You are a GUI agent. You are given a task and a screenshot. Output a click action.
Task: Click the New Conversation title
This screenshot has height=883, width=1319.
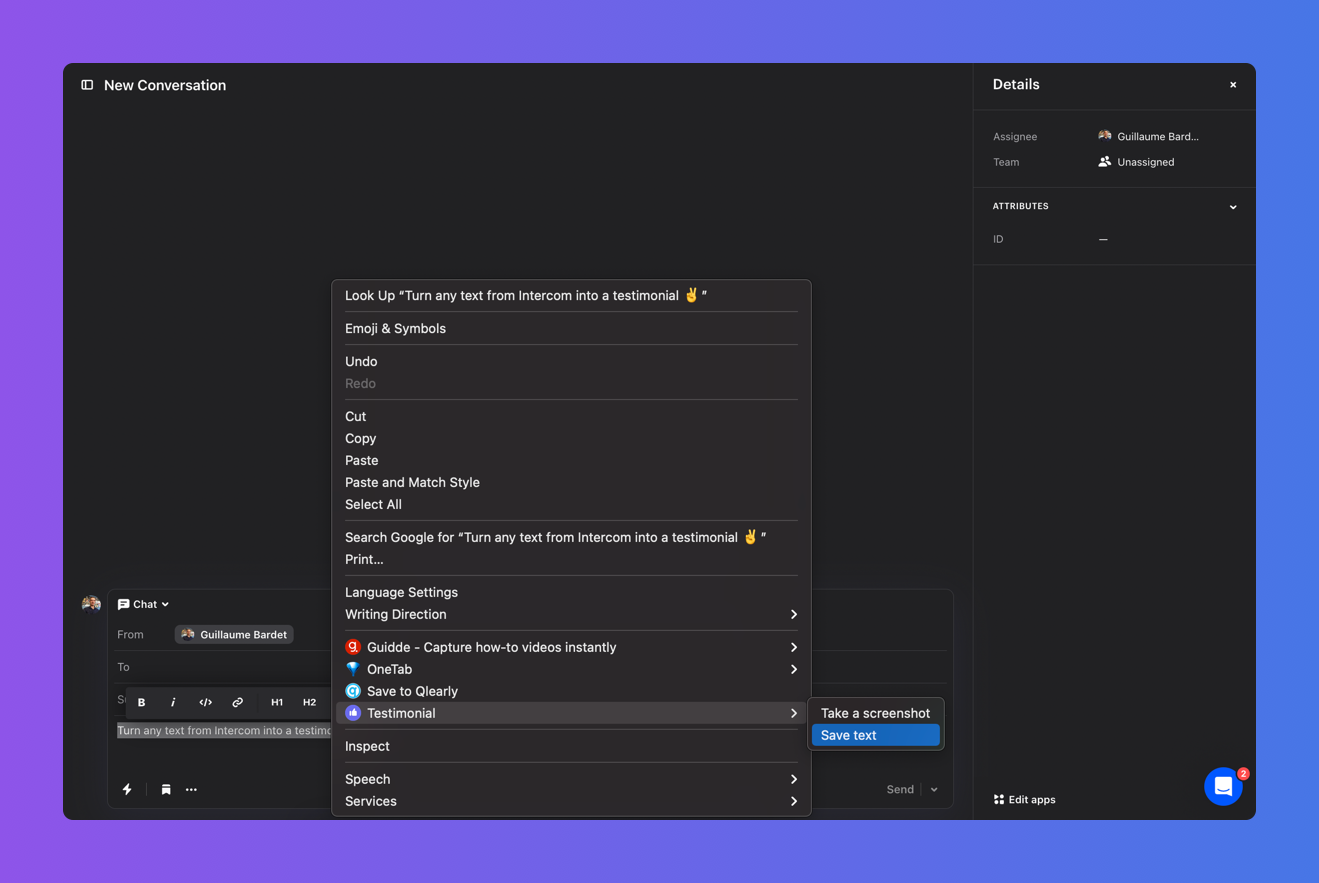(x=165, y=85)
